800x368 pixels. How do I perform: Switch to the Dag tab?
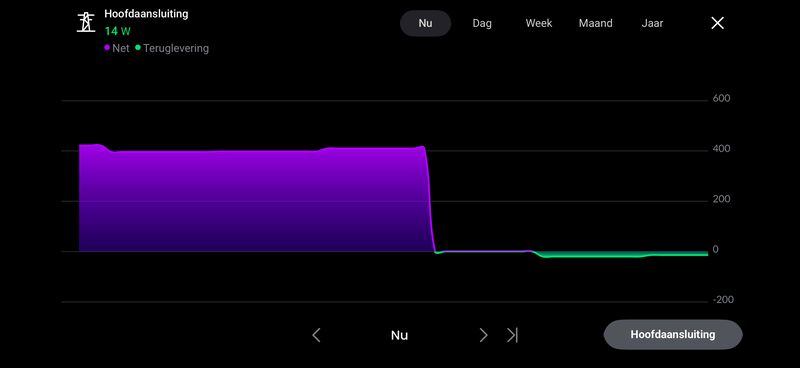click(x=482, y=23)
